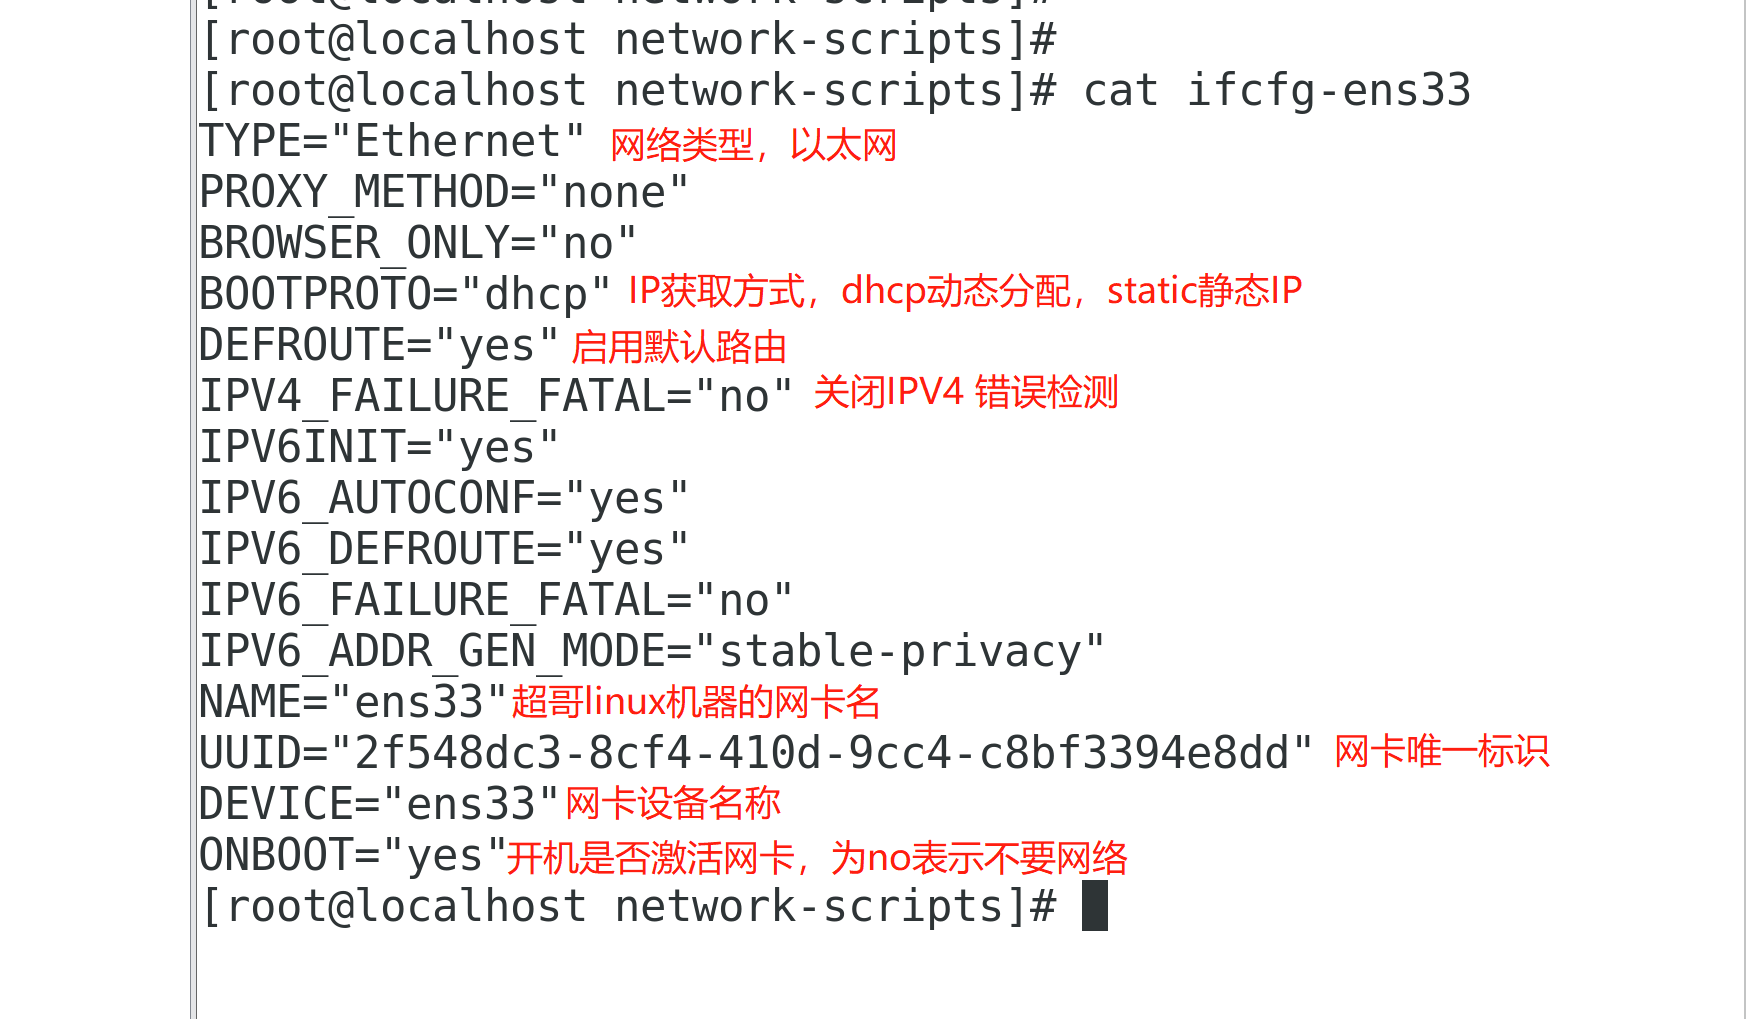Click the UUID value line
1746x1019 pixels.
click(756, 754)
